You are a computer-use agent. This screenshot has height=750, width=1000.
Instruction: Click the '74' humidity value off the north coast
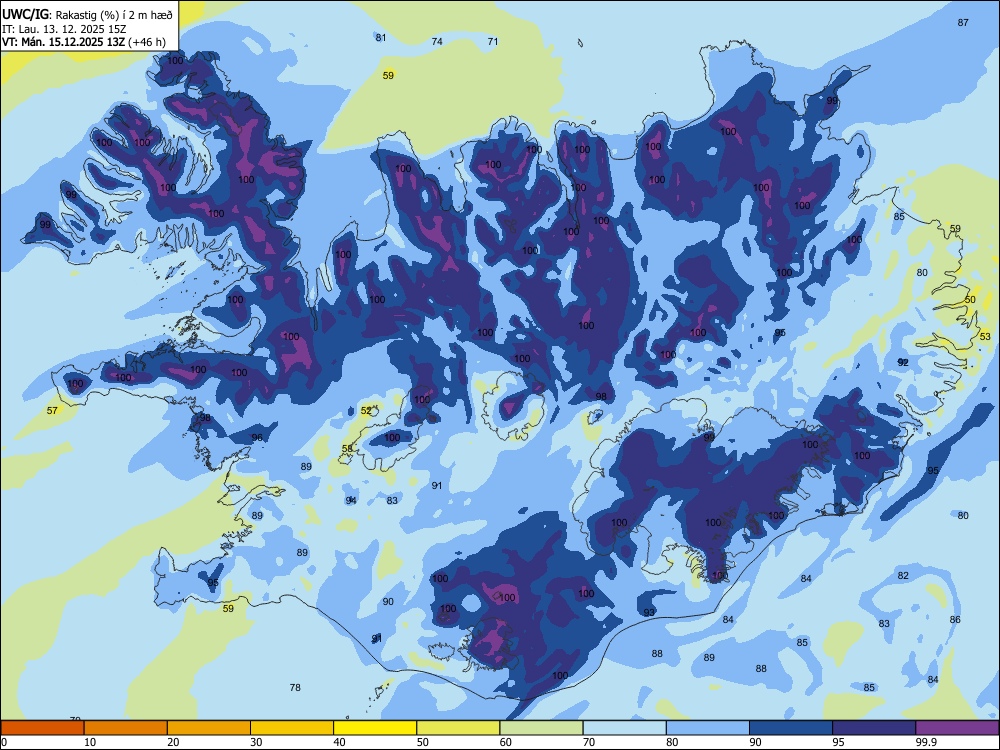tap(437, 41)
